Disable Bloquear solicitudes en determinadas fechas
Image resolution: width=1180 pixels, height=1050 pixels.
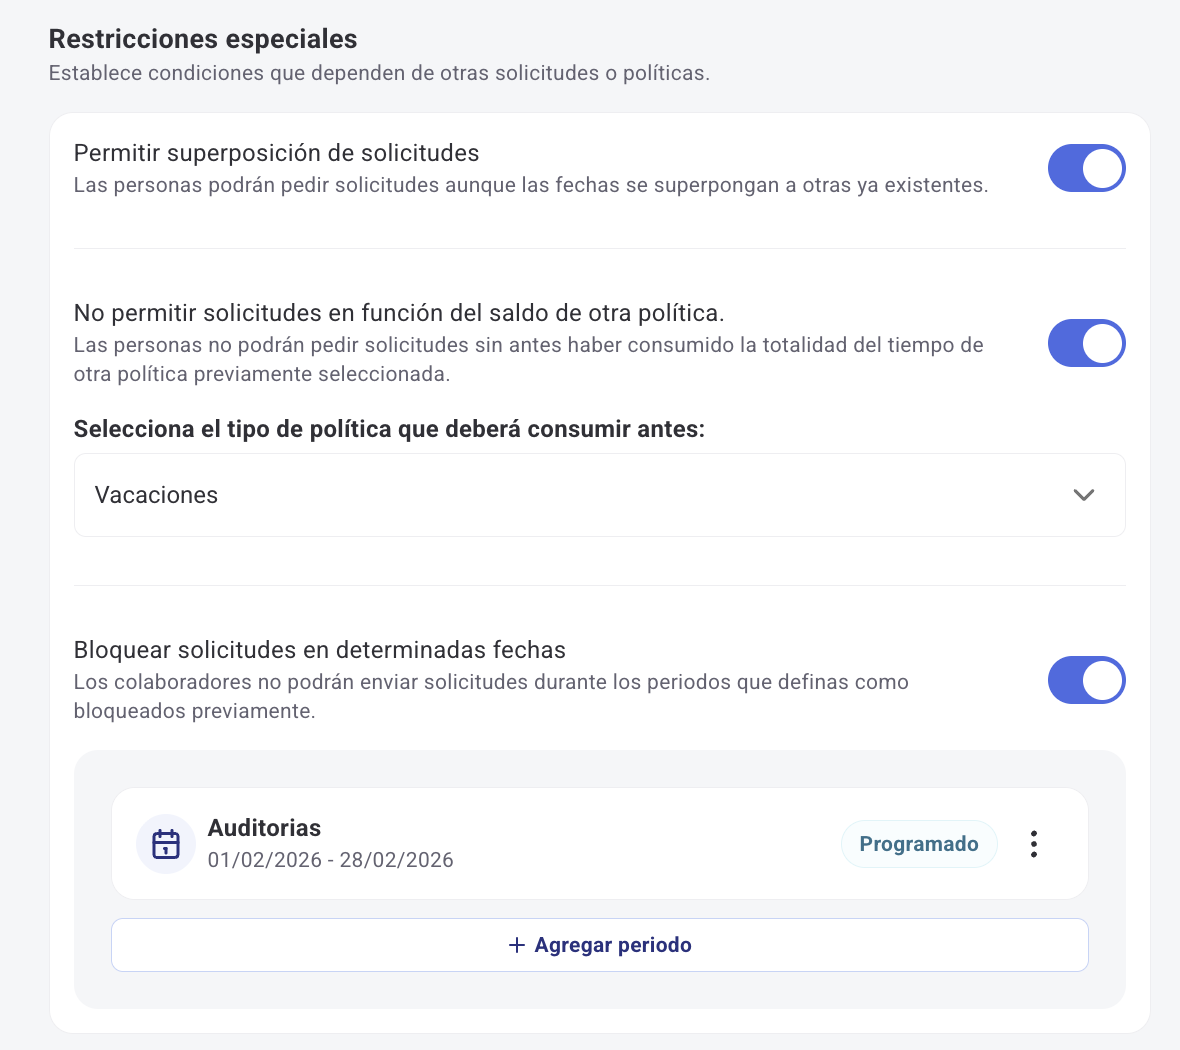(1086, 680)
